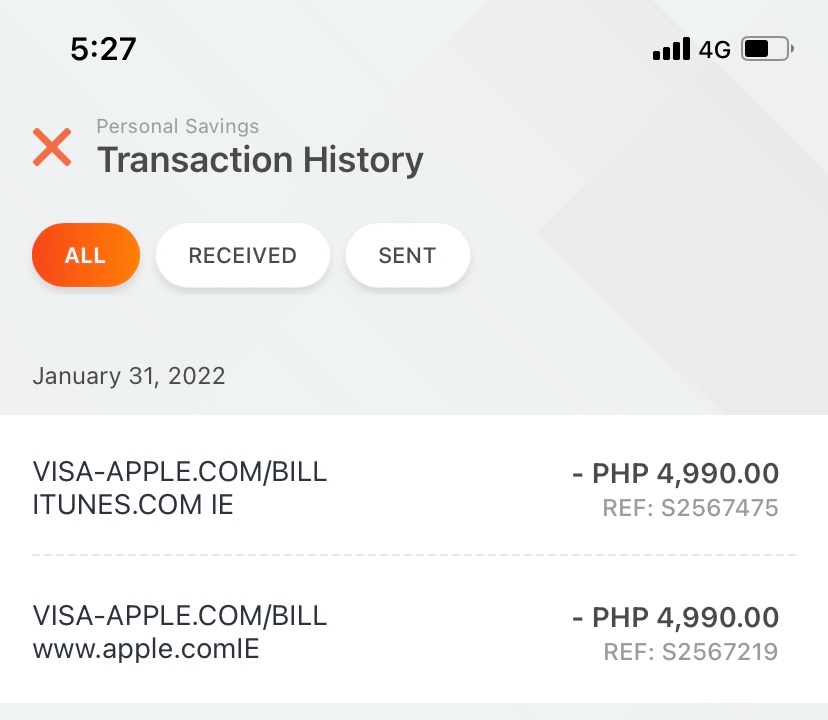
Task: Open the ITUNES.COM IE transaction entry
Action: [414, 488]
